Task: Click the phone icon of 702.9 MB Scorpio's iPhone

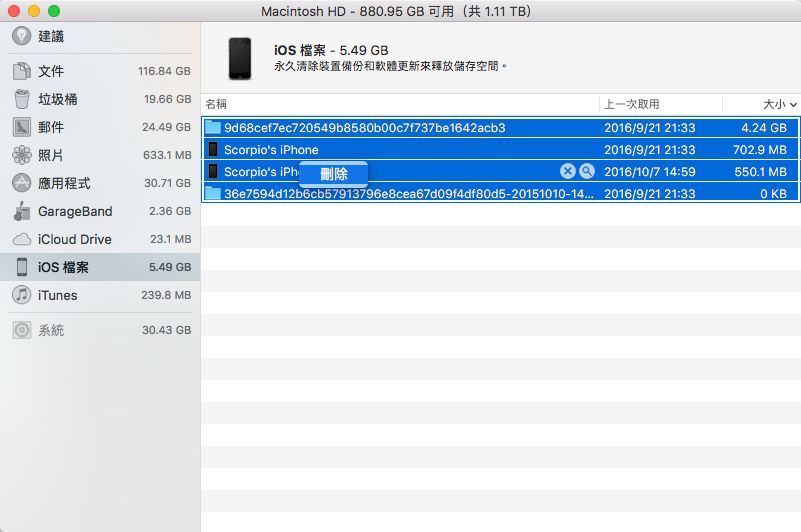Action: click(x=213, y=149)
